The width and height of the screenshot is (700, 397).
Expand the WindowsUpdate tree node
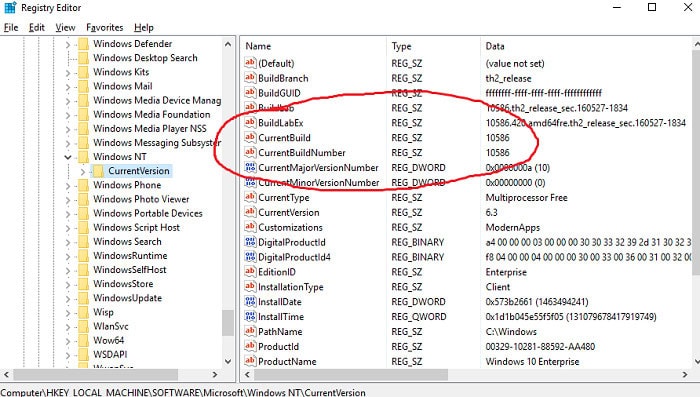click(68, 298)
